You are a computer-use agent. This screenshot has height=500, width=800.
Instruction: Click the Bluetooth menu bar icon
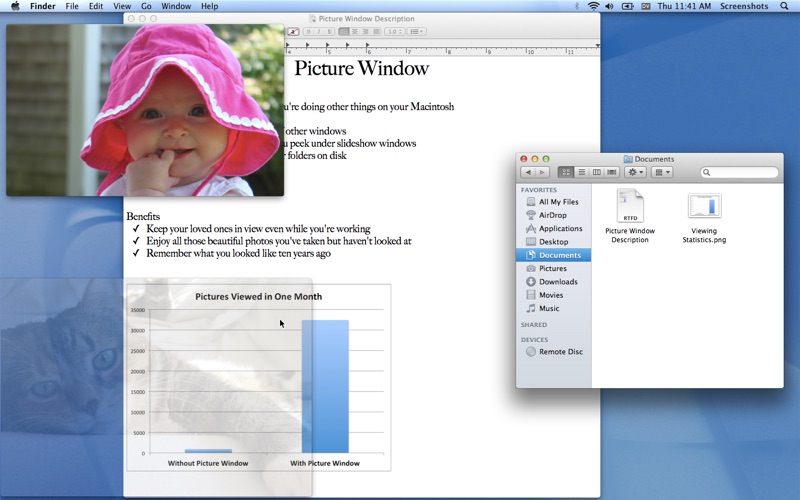point(577,6)
